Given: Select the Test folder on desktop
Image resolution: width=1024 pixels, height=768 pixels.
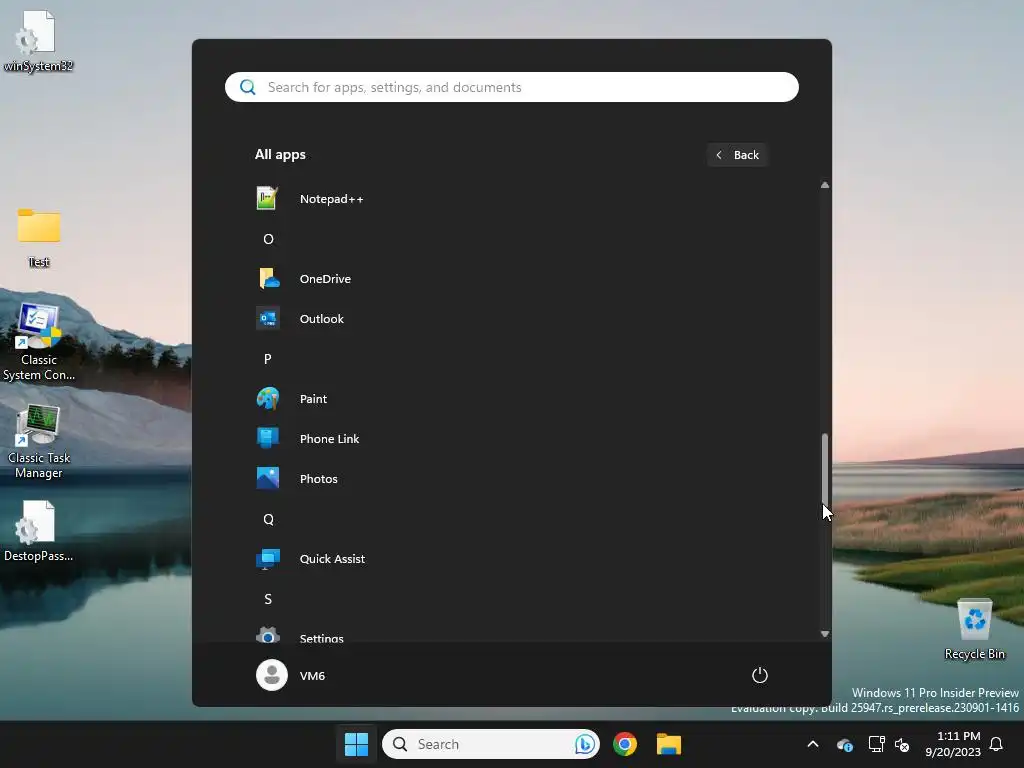Looking at the screenshot, I should (x=39, y=238).
